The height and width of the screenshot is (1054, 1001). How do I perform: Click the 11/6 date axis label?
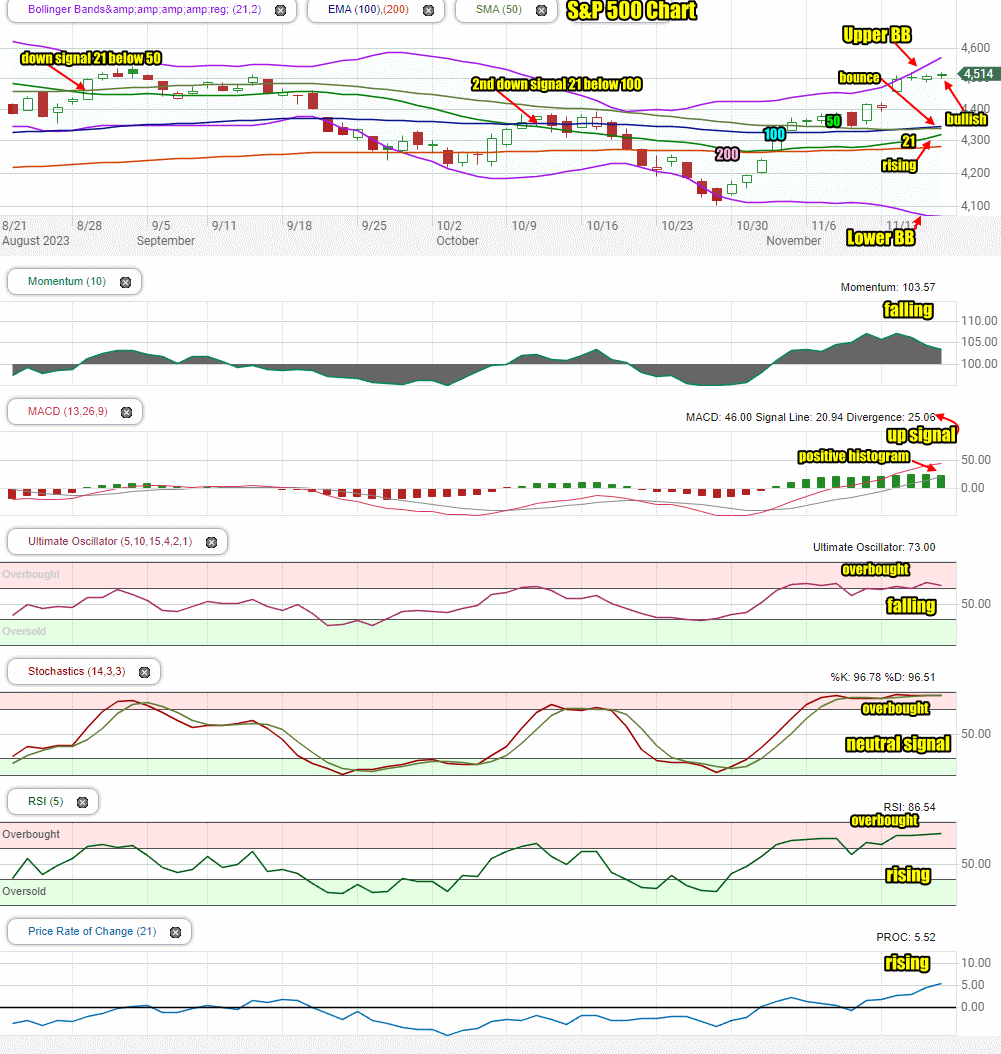click(824, 226)
